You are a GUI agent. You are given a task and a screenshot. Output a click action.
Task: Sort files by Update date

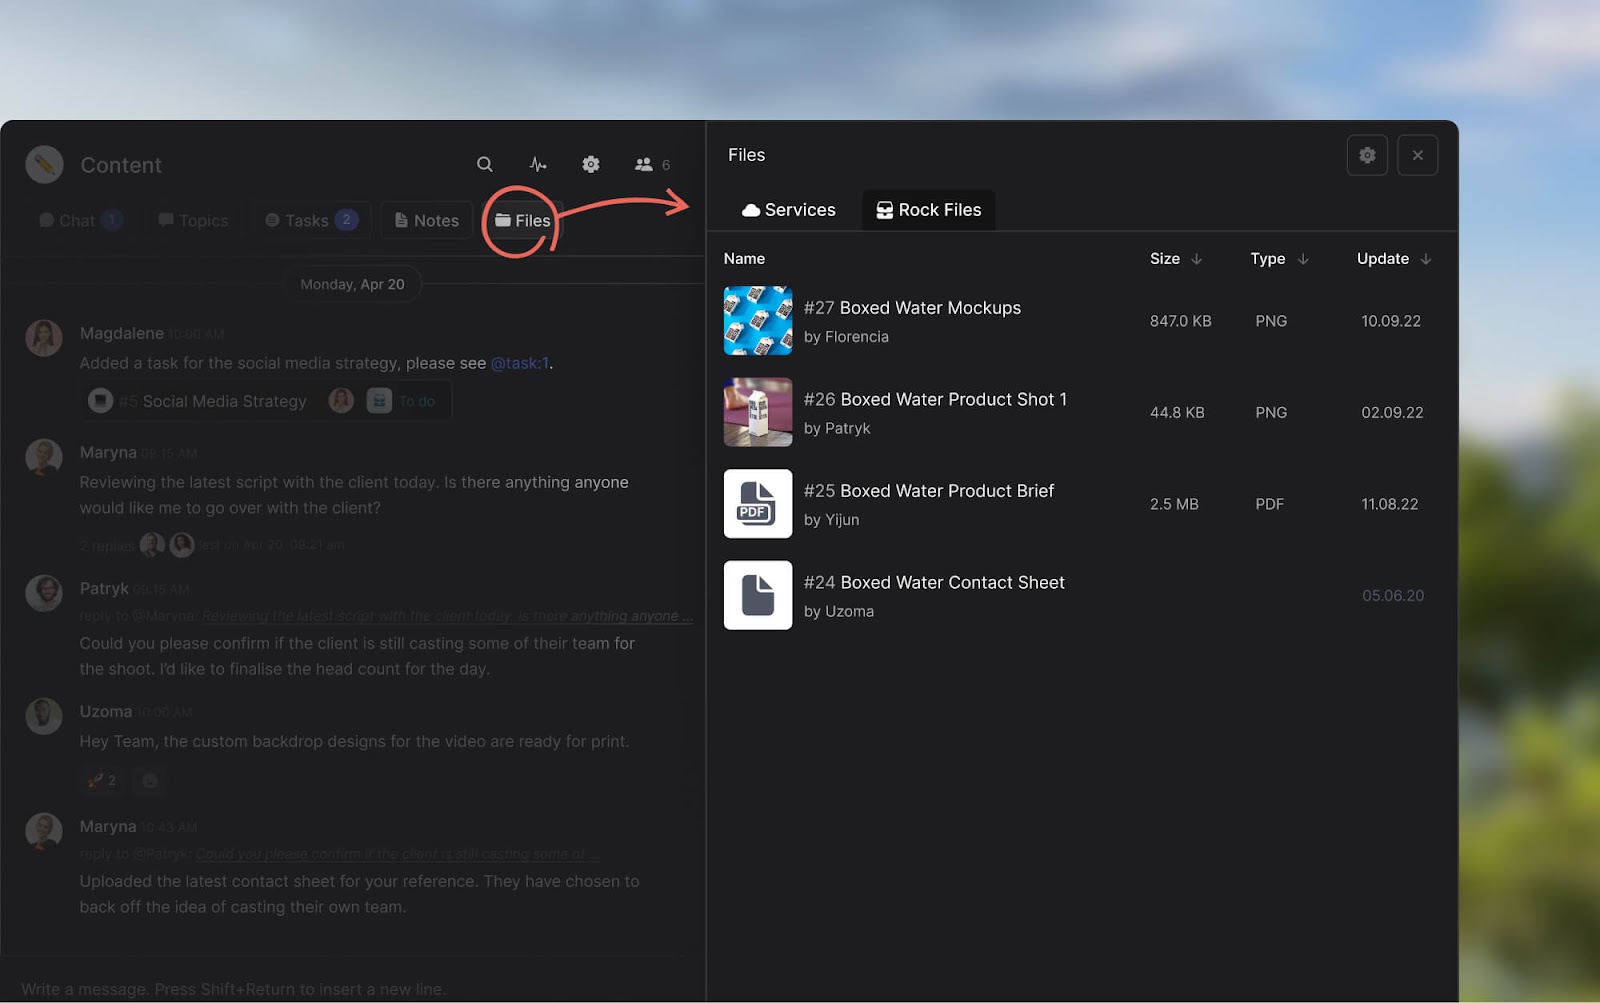point(1394,258)
